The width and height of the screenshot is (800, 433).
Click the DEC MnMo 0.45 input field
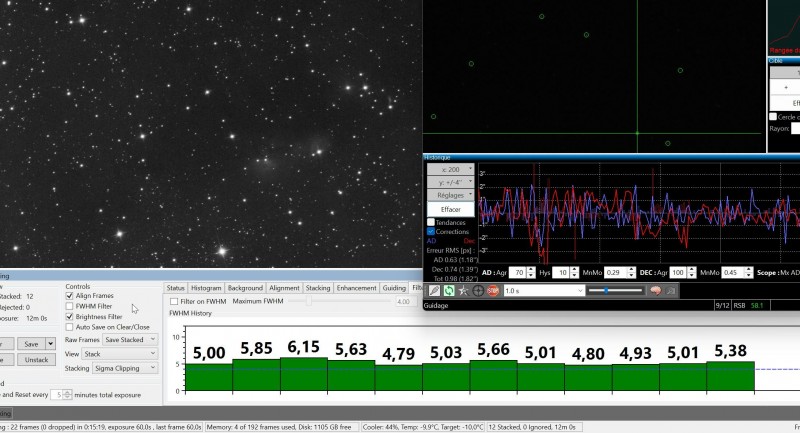[733, 273]
